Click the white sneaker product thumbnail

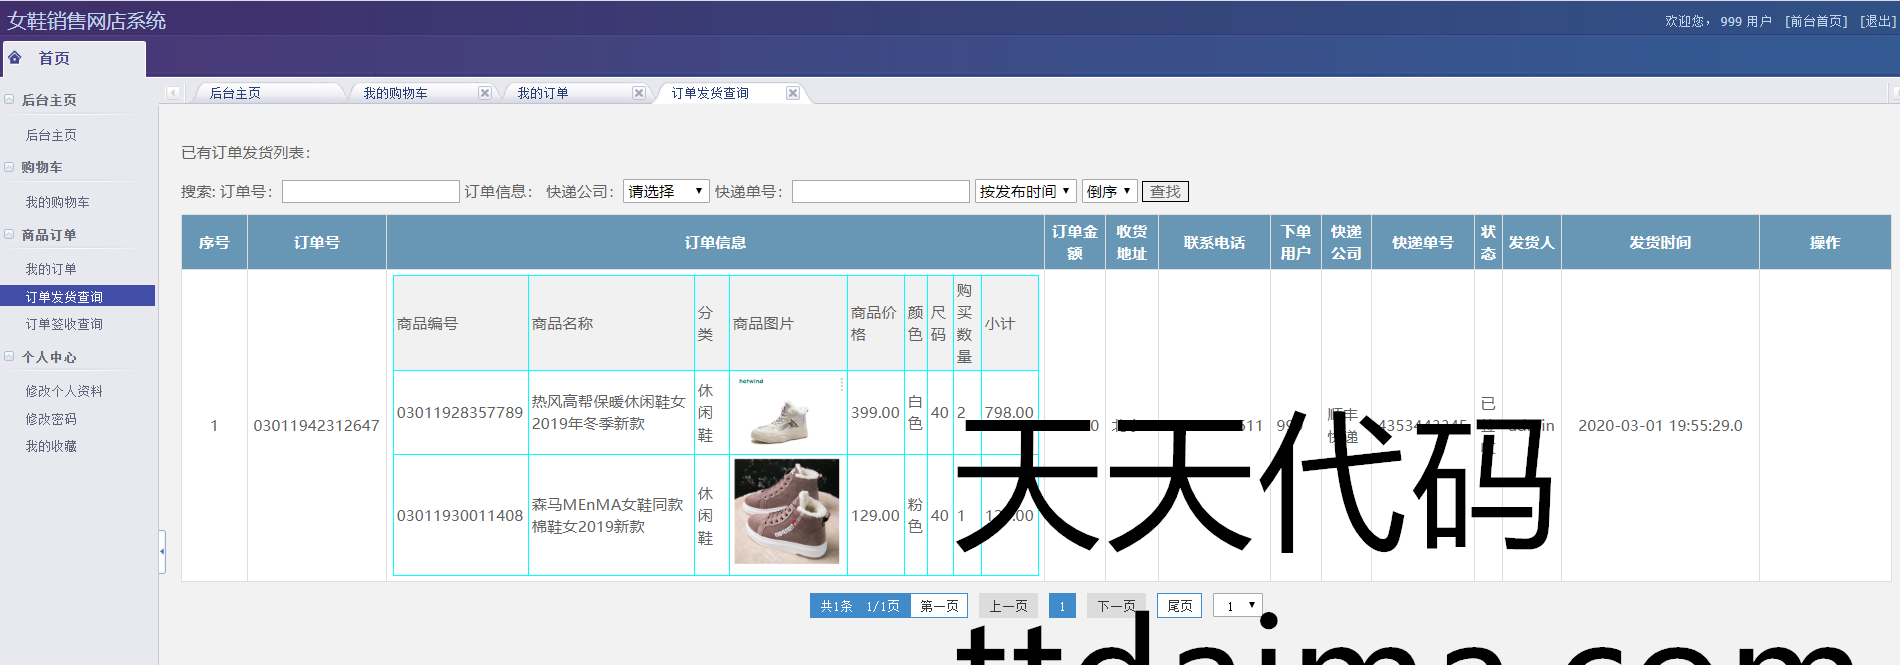[787, 412]
